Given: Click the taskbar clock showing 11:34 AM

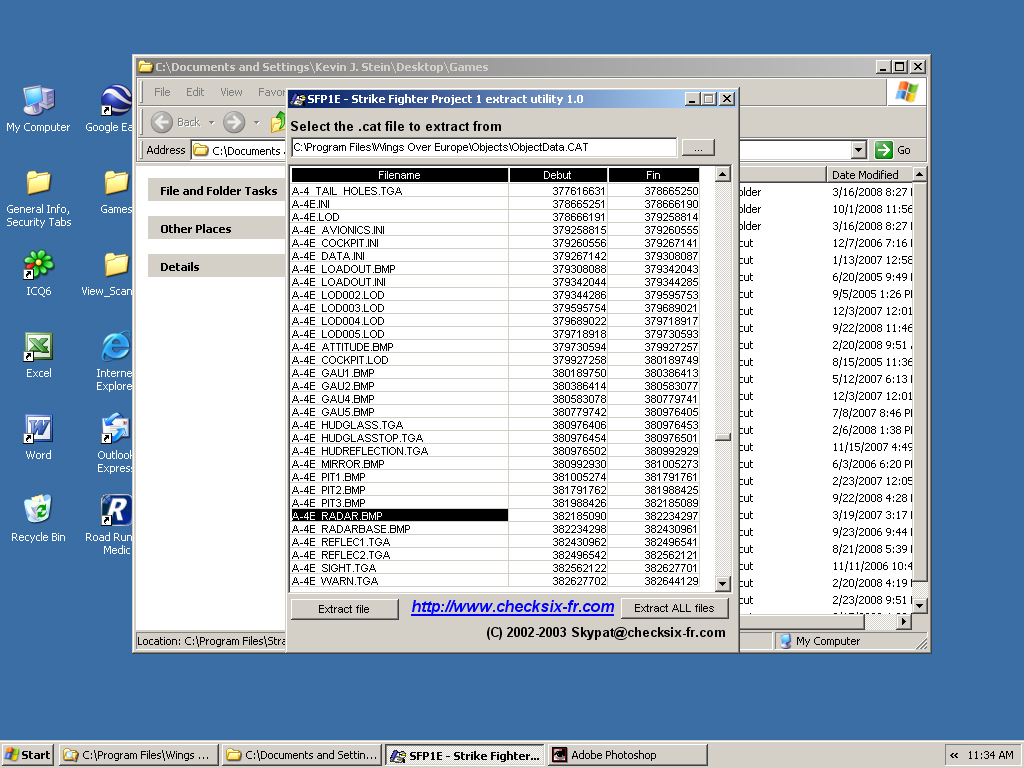Looking at the screenshot, I should (x=990, y=755).
